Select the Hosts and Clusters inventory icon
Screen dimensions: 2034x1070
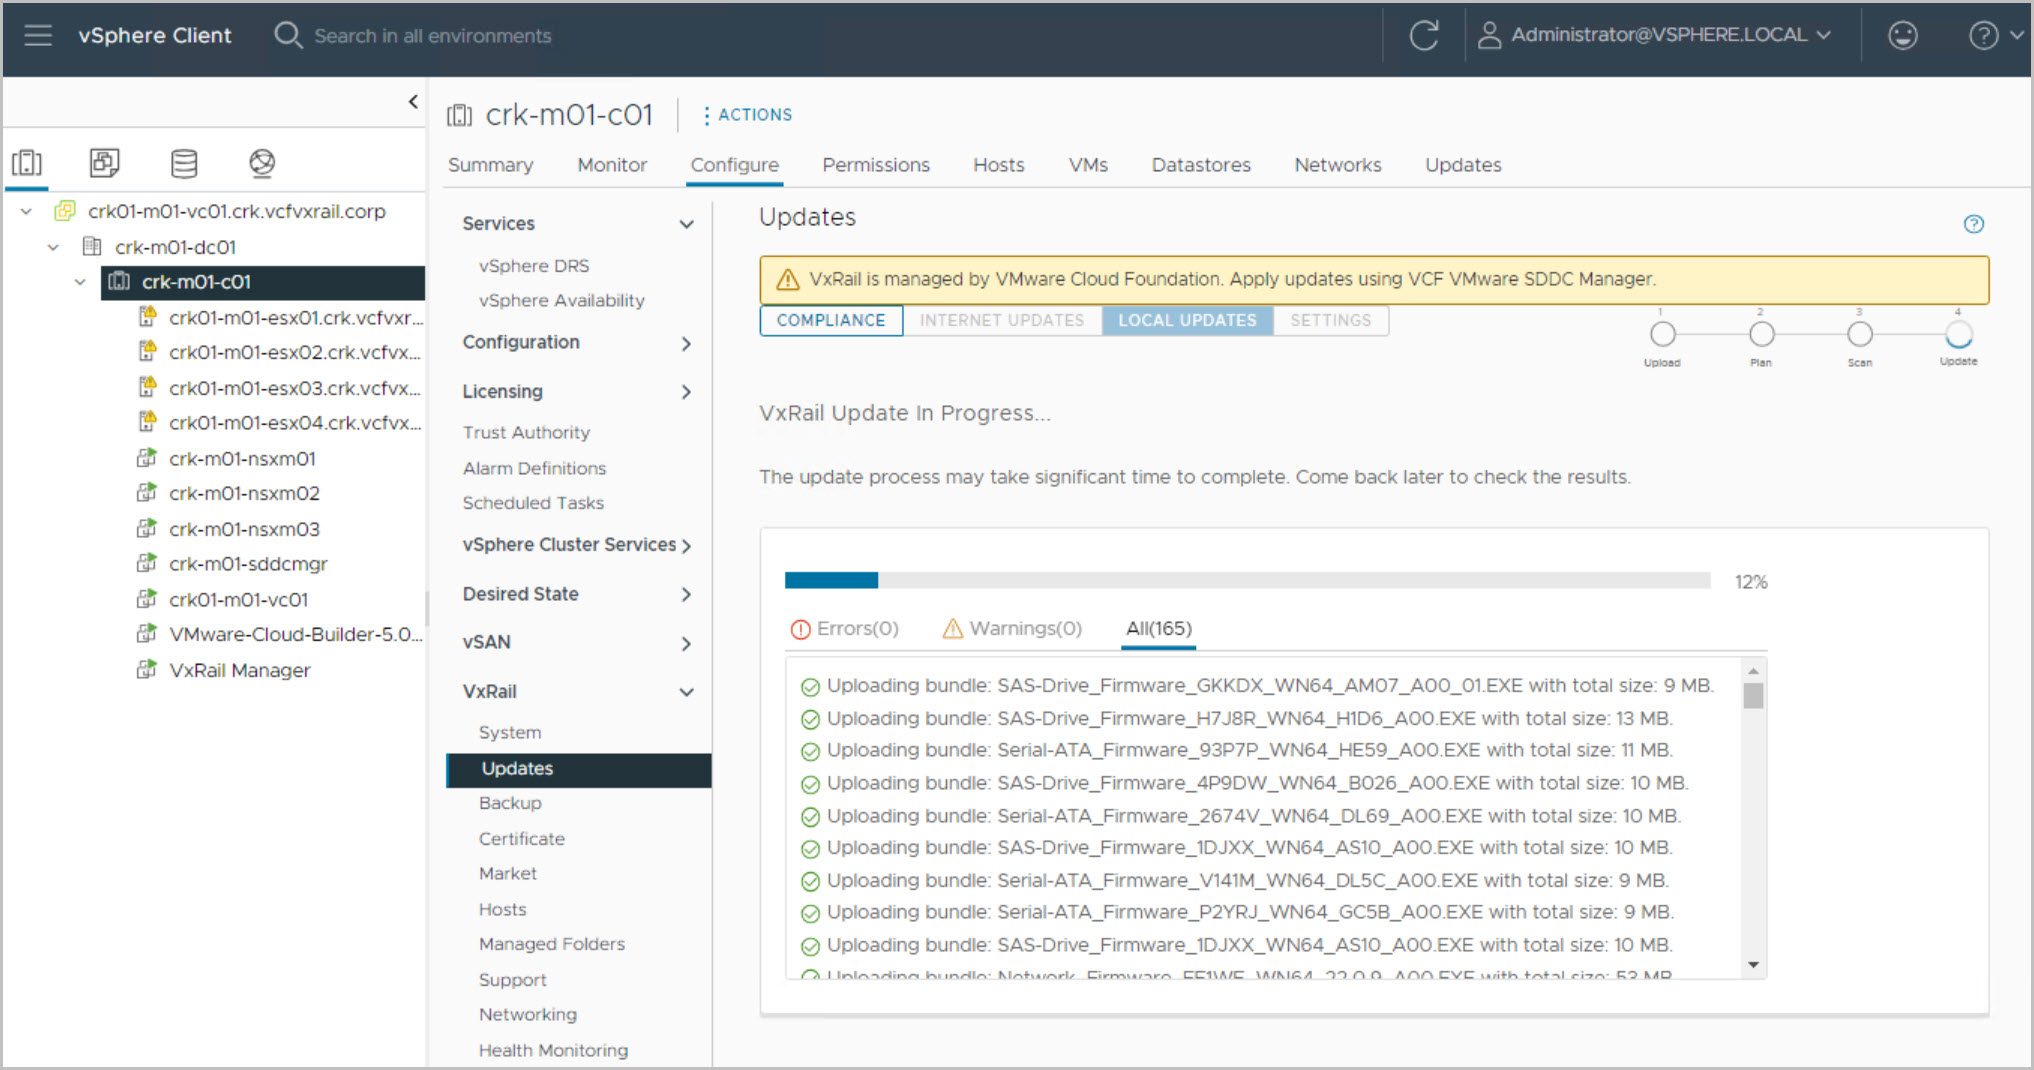[x=27, y=163]
